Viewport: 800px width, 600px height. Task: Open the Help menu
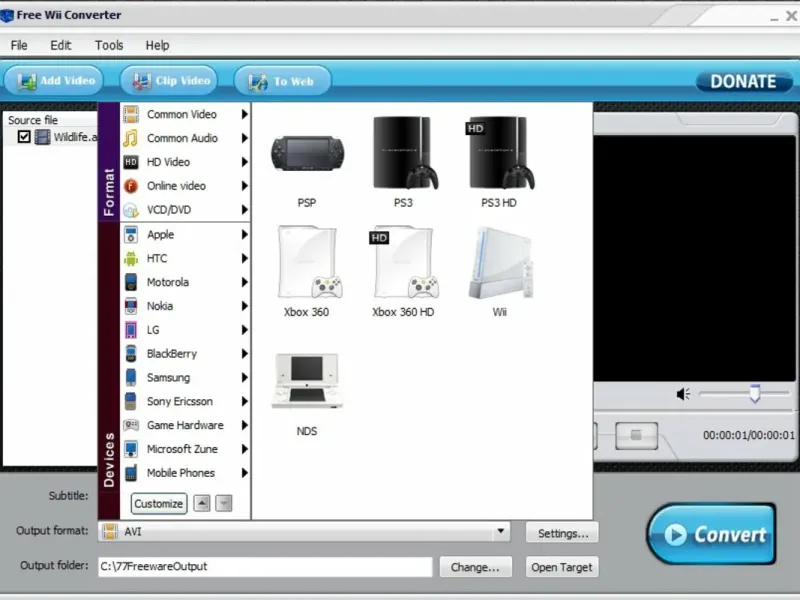(157, 45)
